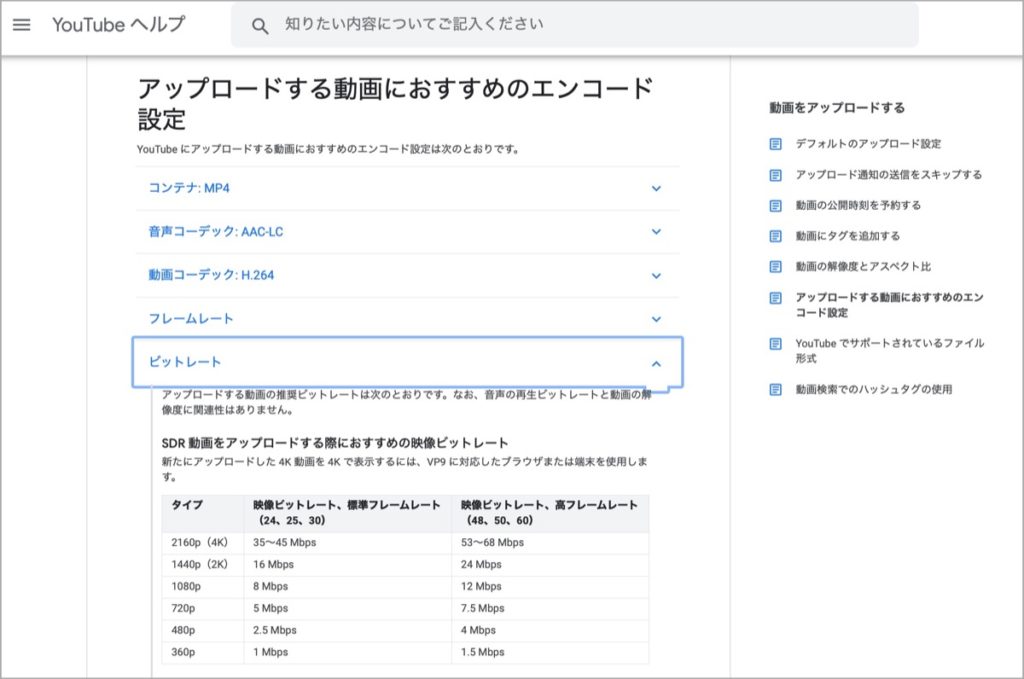
Task: Click document icon beside サポートされているファイル形式
Action: 775,343
